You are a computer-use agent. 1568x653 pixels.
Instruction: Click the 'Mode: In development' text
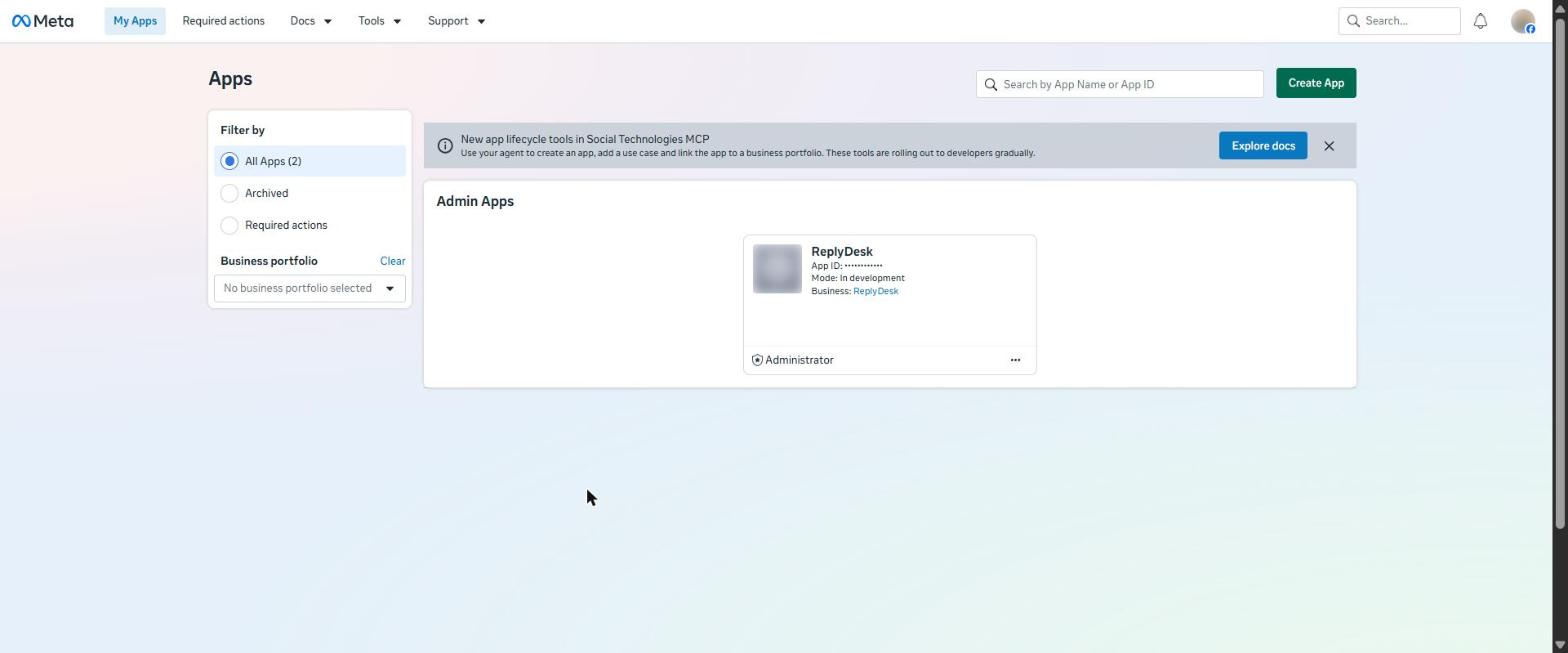[x=858, y=278]
